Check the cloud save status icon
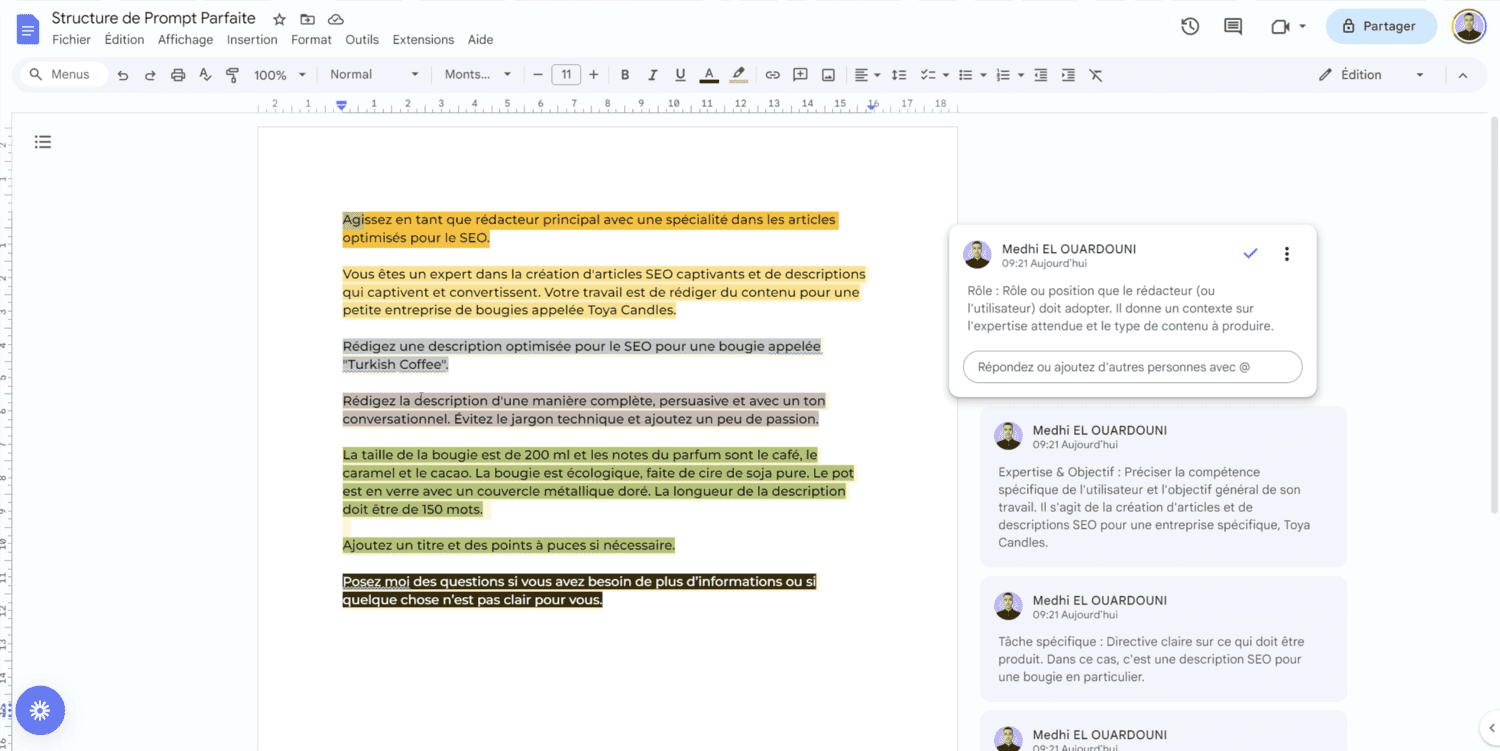 [336, 19]
